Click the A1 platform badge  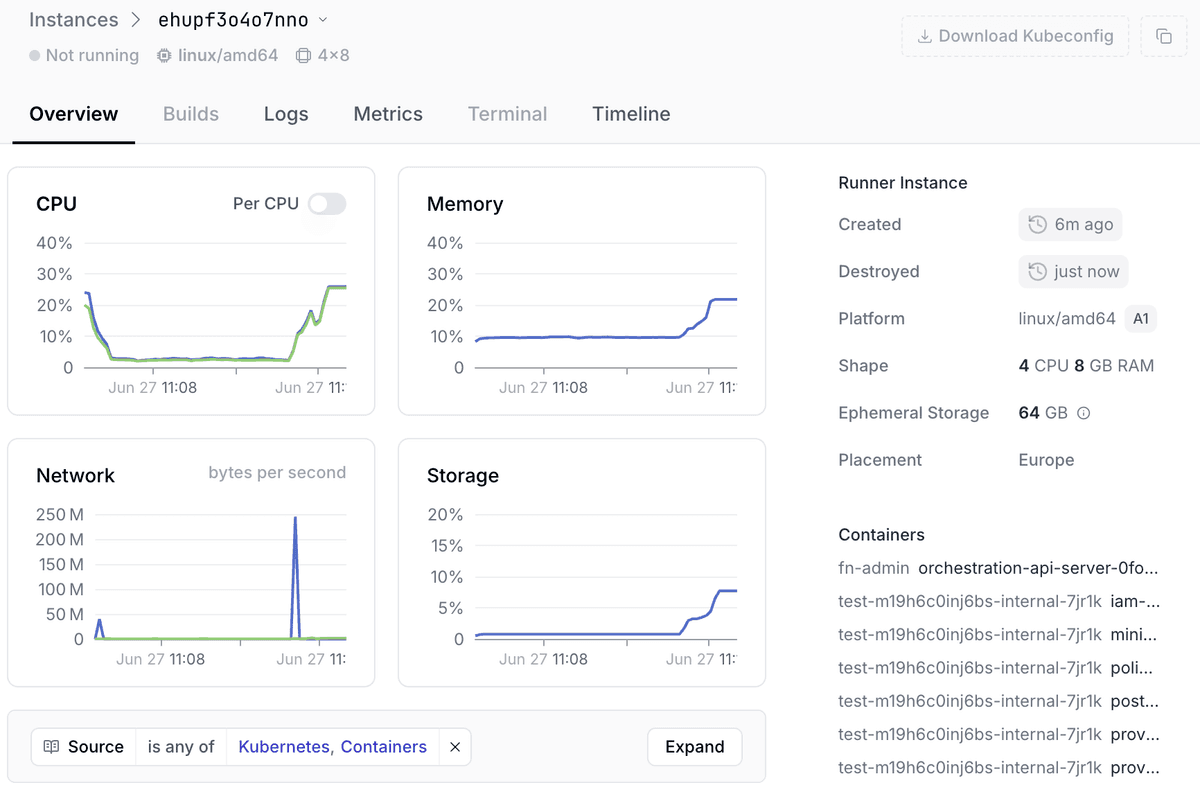point(1141,318)
